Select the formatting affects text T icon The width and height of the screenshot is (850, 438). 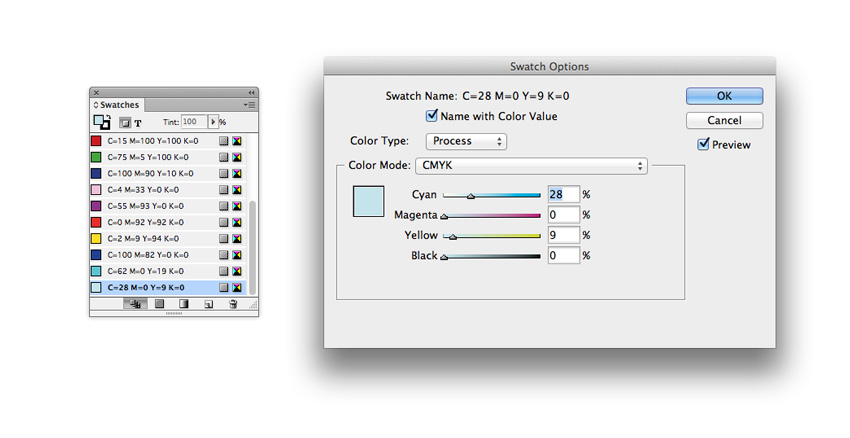[x=138, y=122]
